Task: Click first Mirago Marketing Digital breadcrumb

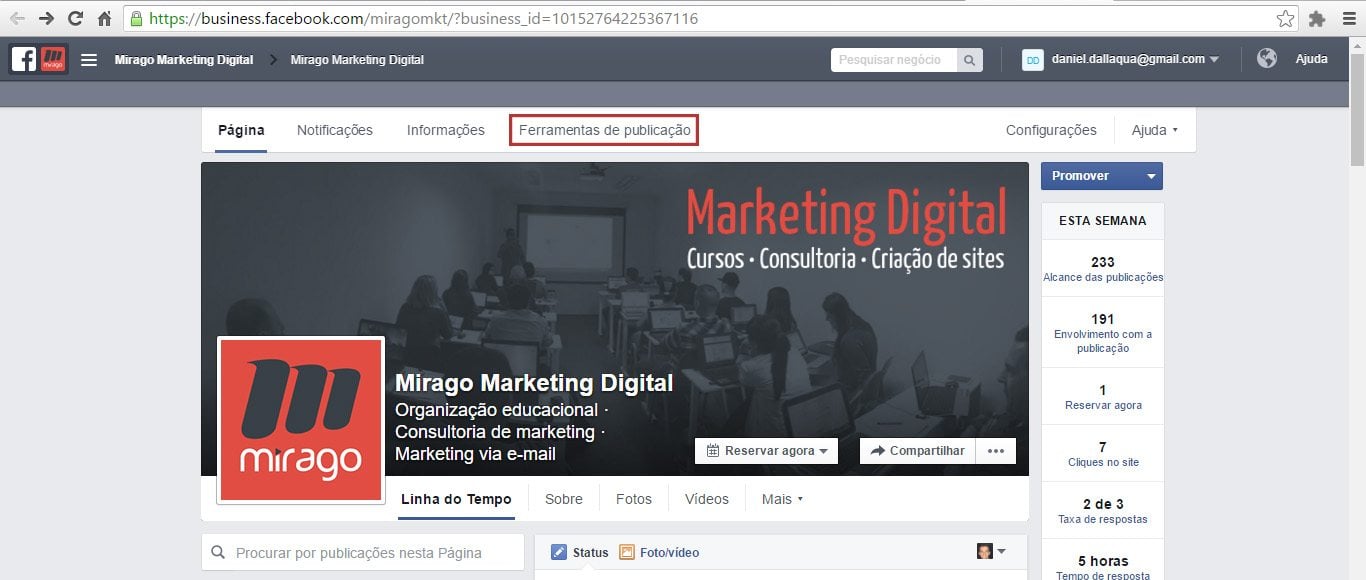Action: (x=184, y=60)
